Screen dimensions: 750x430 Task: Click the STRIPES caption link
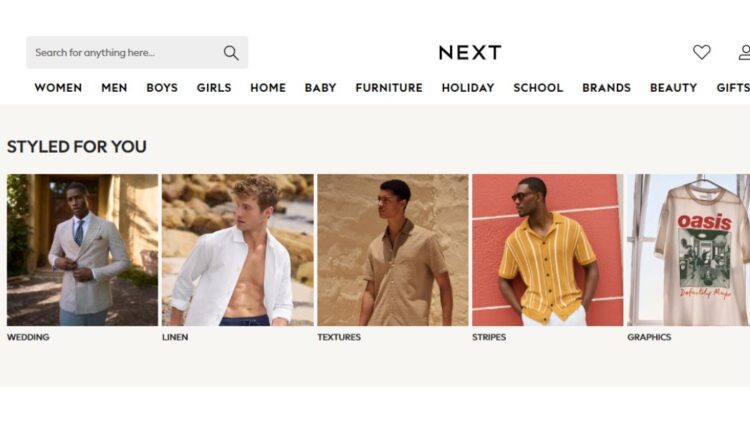coord(489,337)
